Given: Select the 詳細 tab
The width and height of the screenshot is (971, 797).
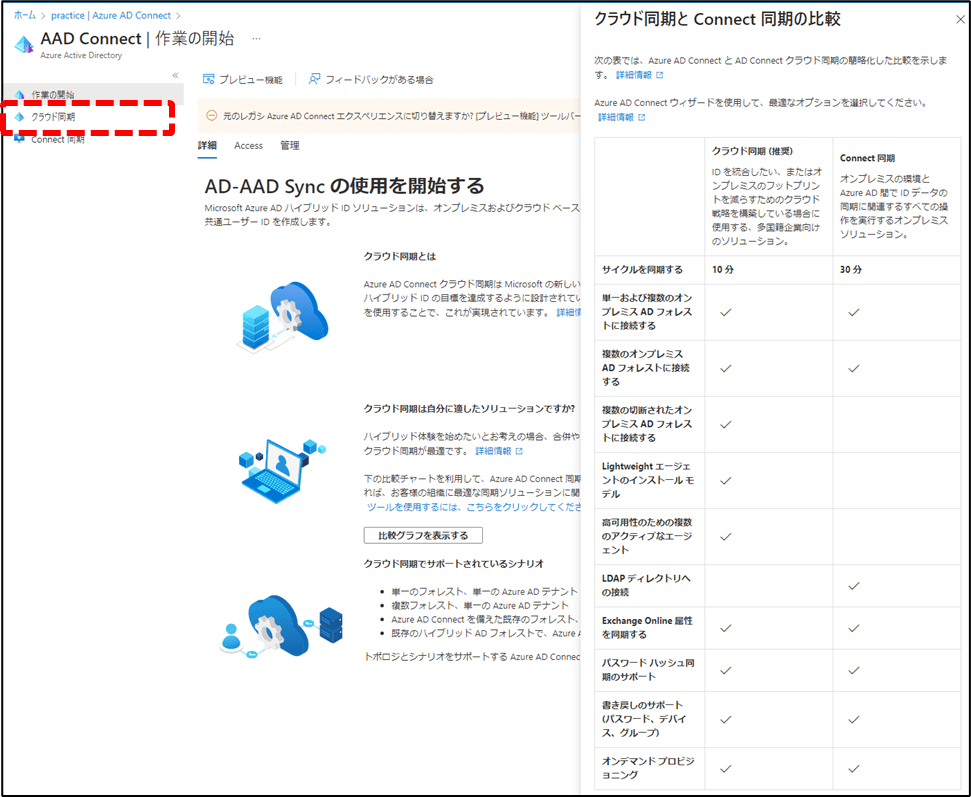Looking at the screenshot, I should click(x=207, y=146).
